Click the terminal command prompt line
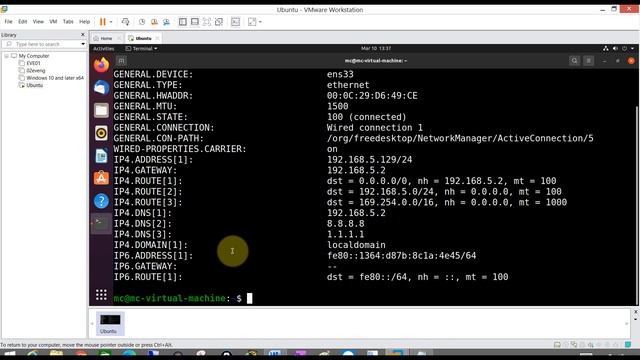The width and height of the screenshot is (640, 360). pyautogui.click(x=183, y=298)
